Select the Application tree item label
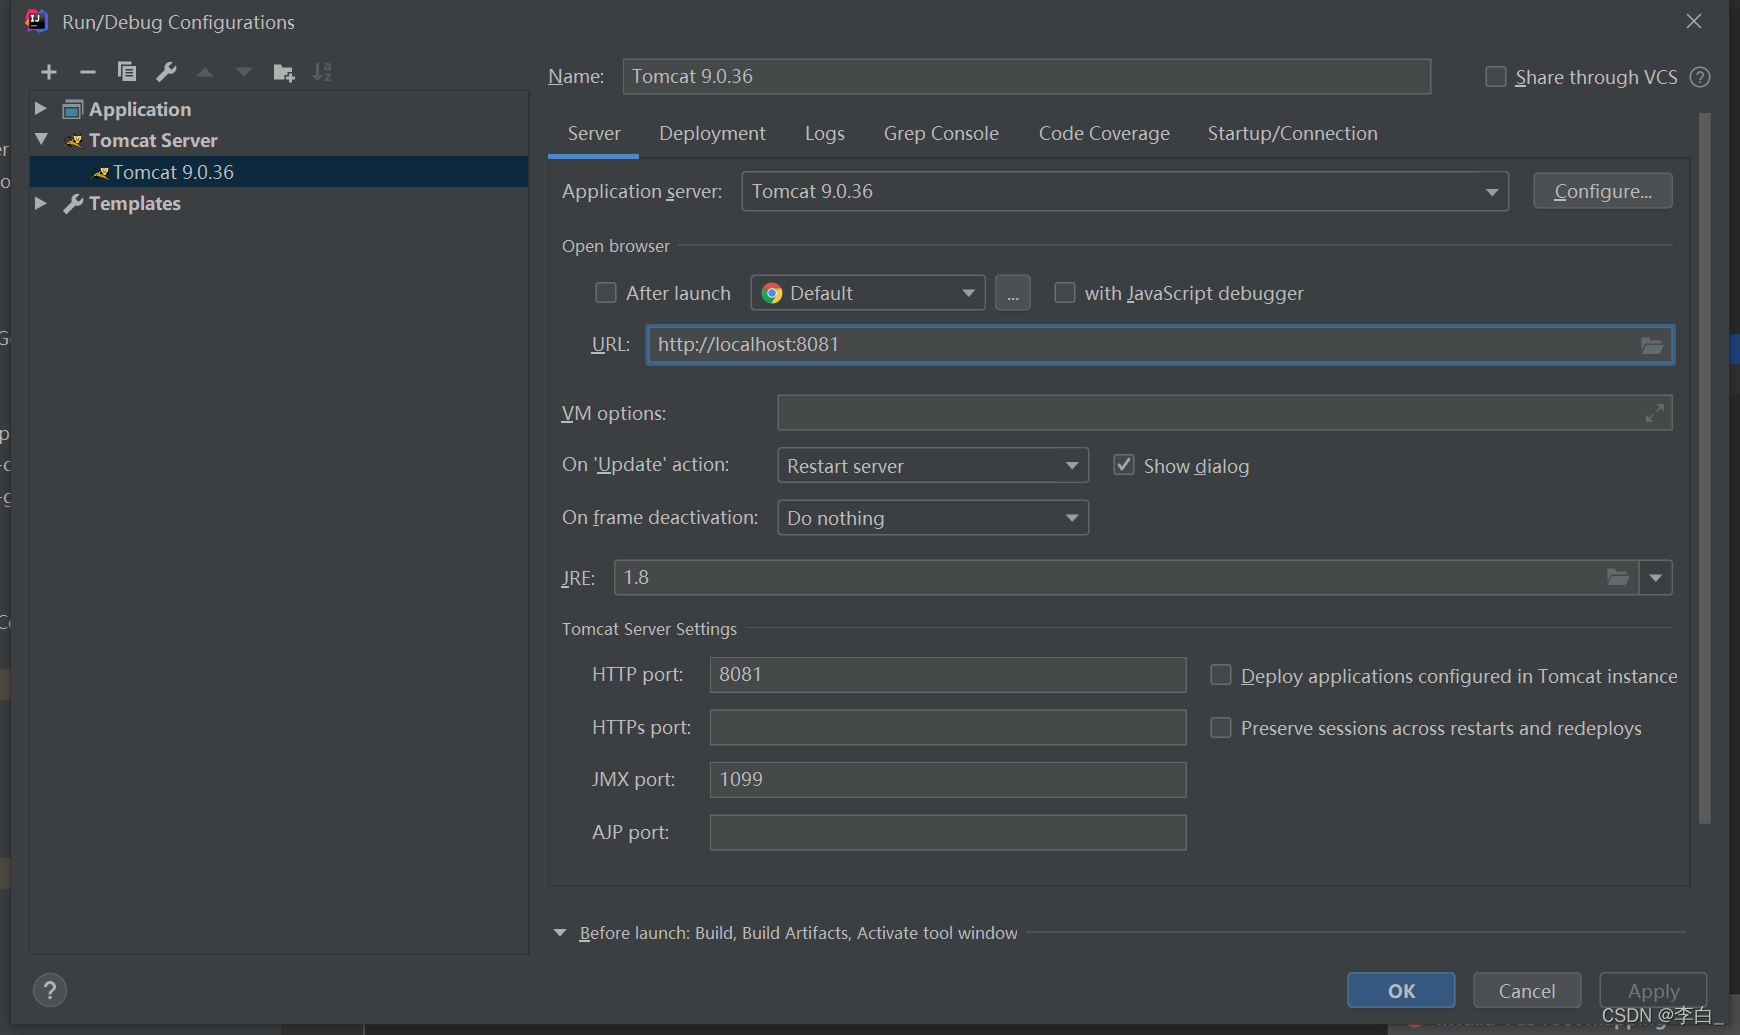The image size is (1740, 1035). pyautogui.click(x=140, y=109)
